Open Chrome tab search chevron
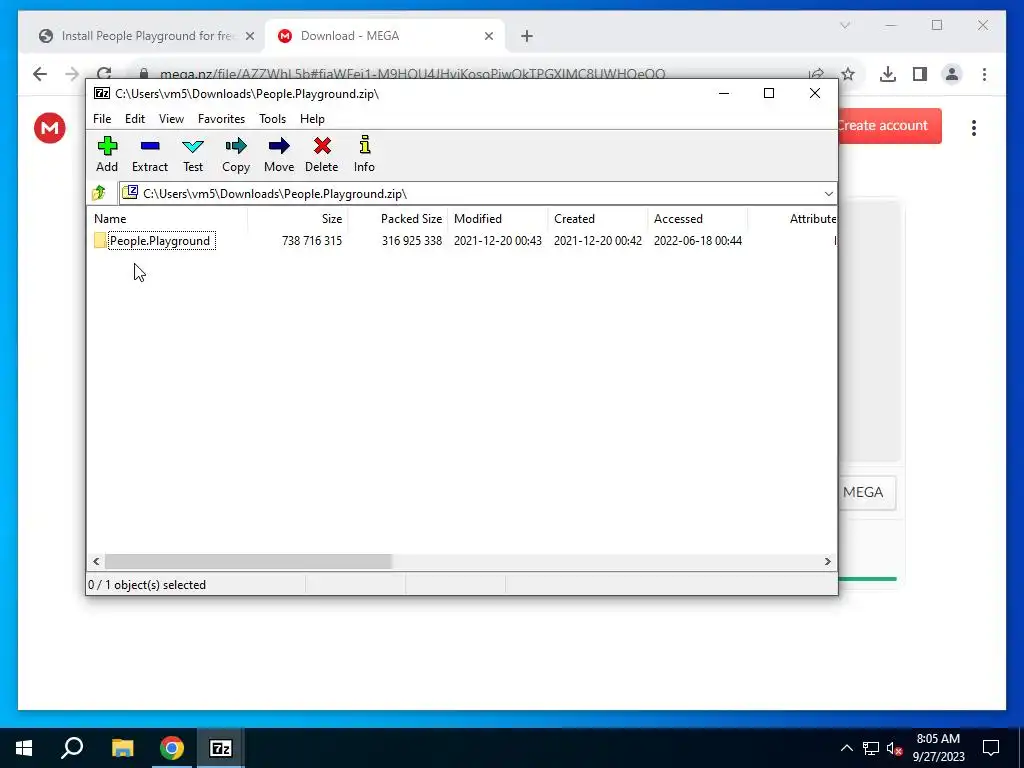Screen dimensions: 1024x768 844,25
